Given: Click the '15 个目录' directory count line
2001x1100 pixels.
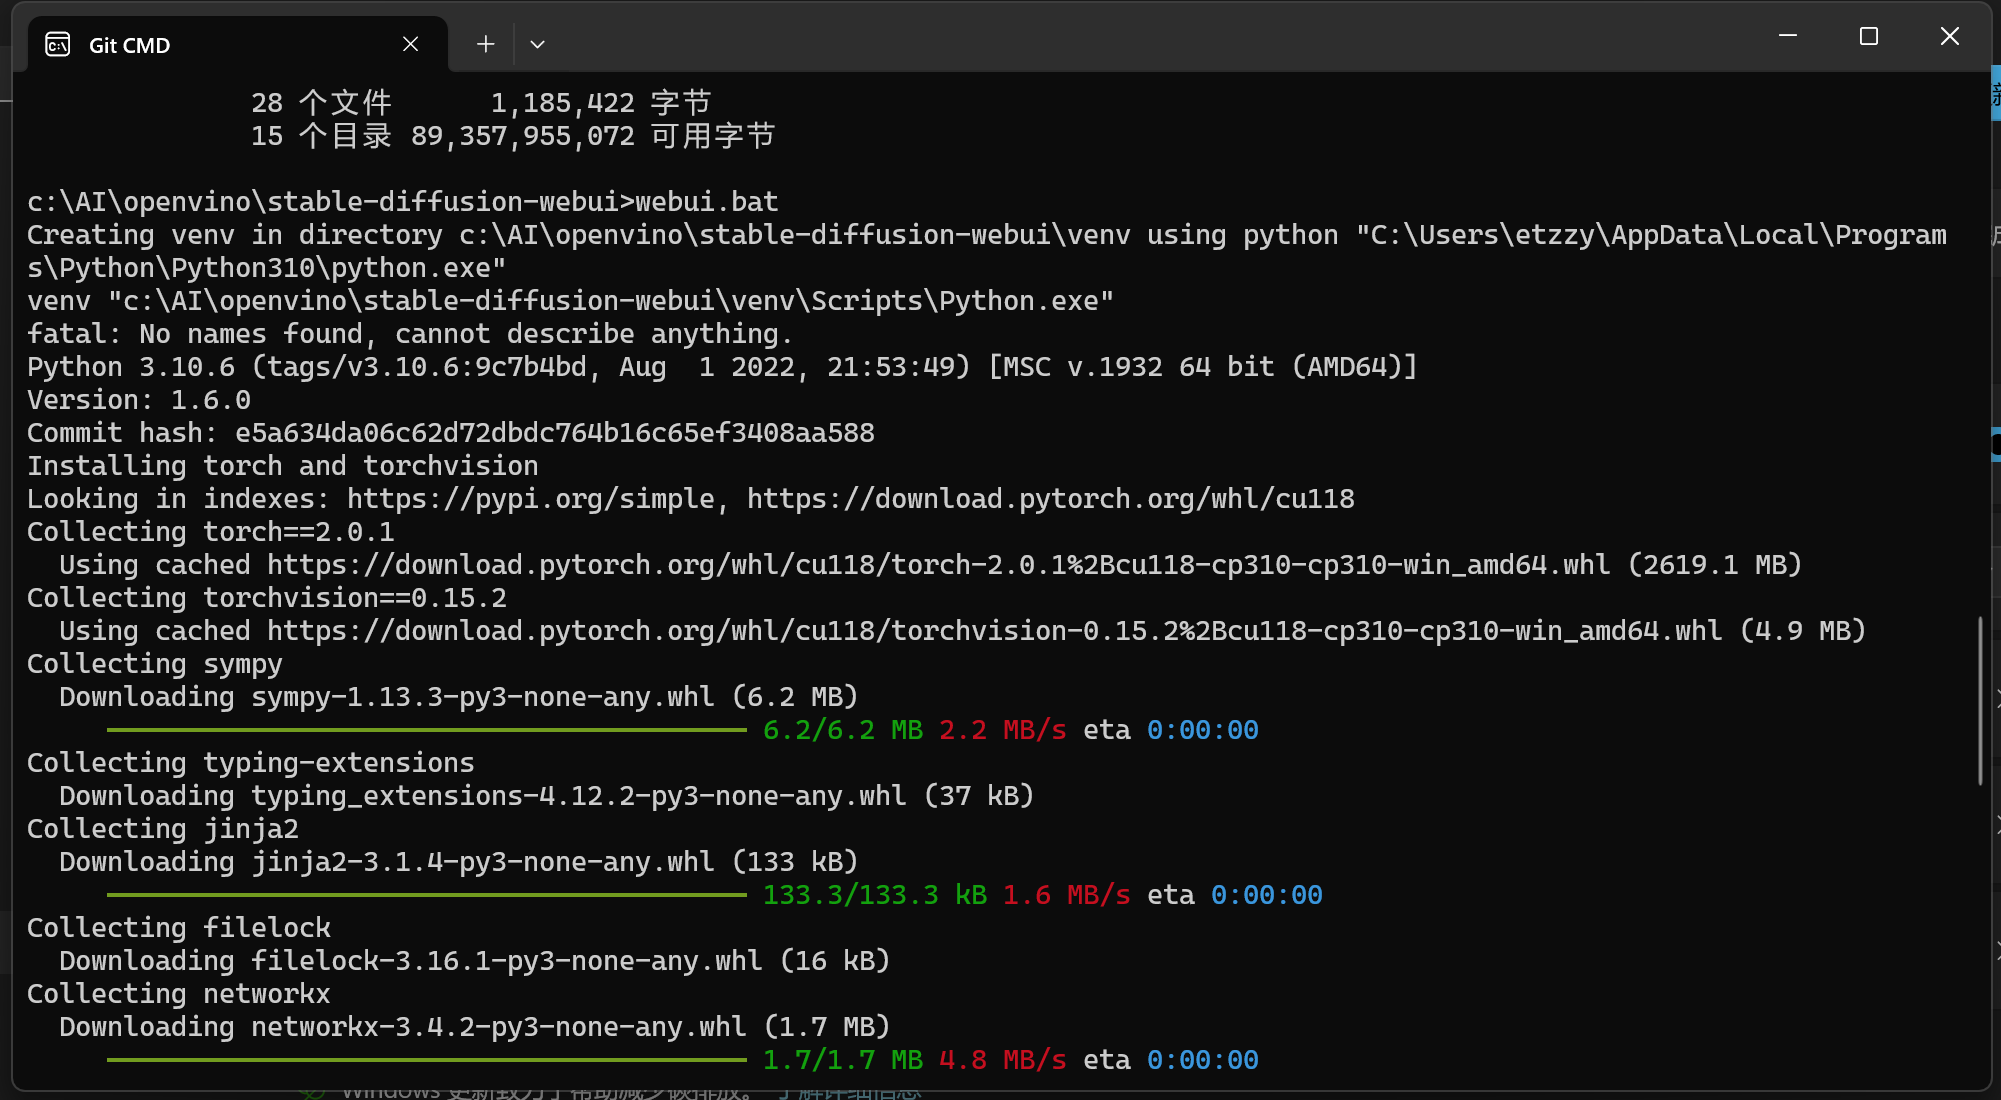Looking at the screenshot, I should 513,136.
